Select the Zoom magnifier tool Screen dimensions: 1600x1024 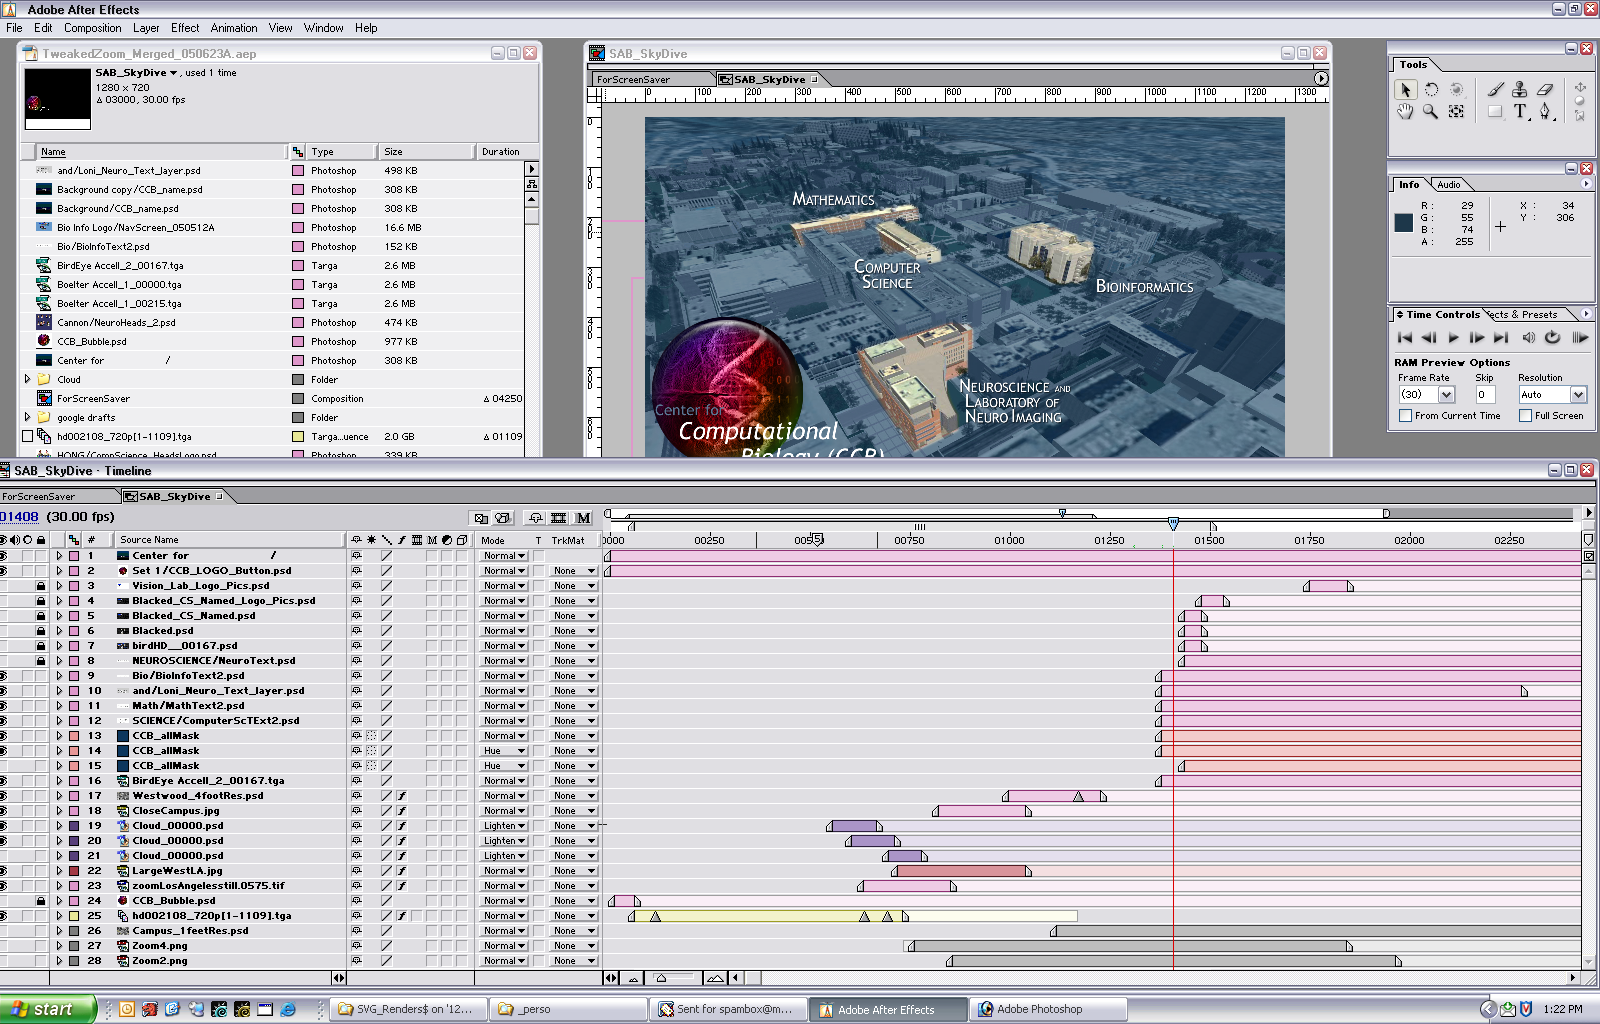(x=1431, y=111)
